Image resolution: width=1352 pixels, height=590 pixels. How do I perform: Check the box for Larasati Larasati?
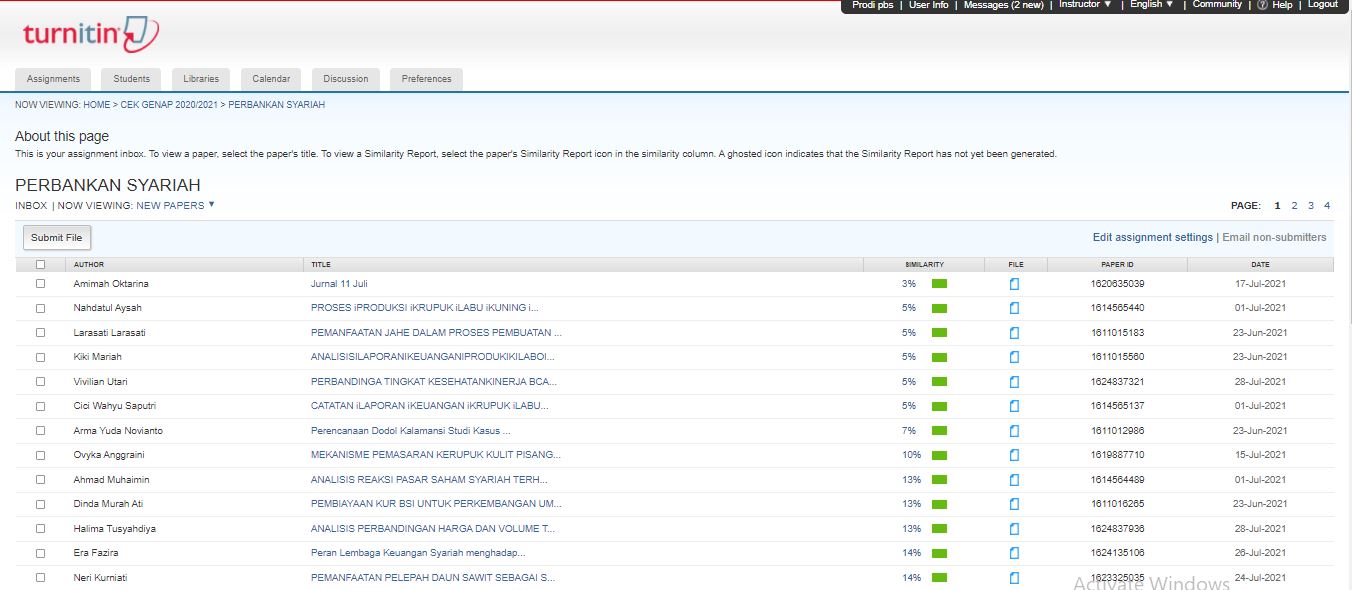point(41,333)
